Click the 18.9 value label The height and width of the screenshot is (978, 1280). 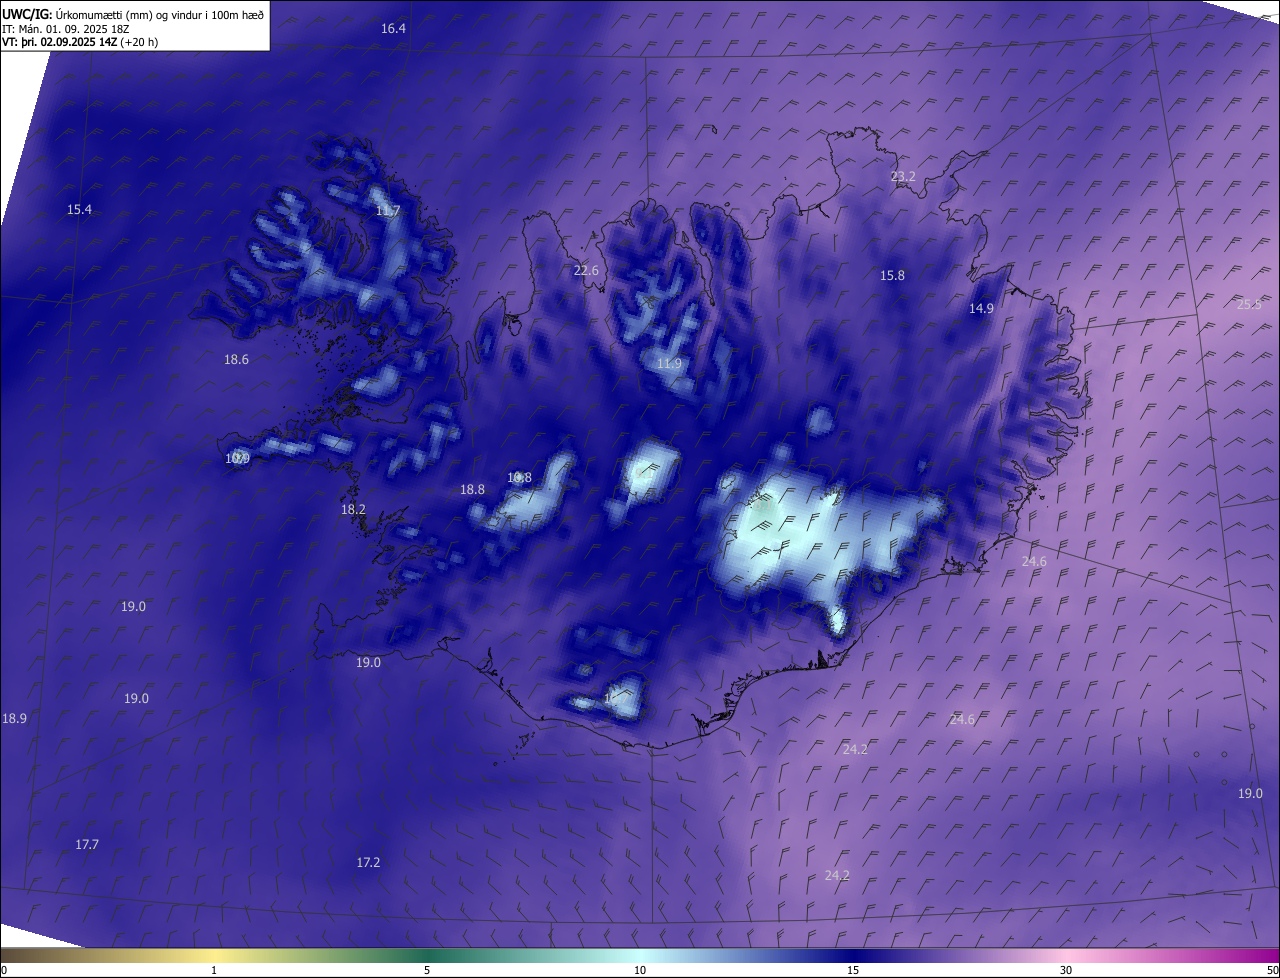click(14, 719)
